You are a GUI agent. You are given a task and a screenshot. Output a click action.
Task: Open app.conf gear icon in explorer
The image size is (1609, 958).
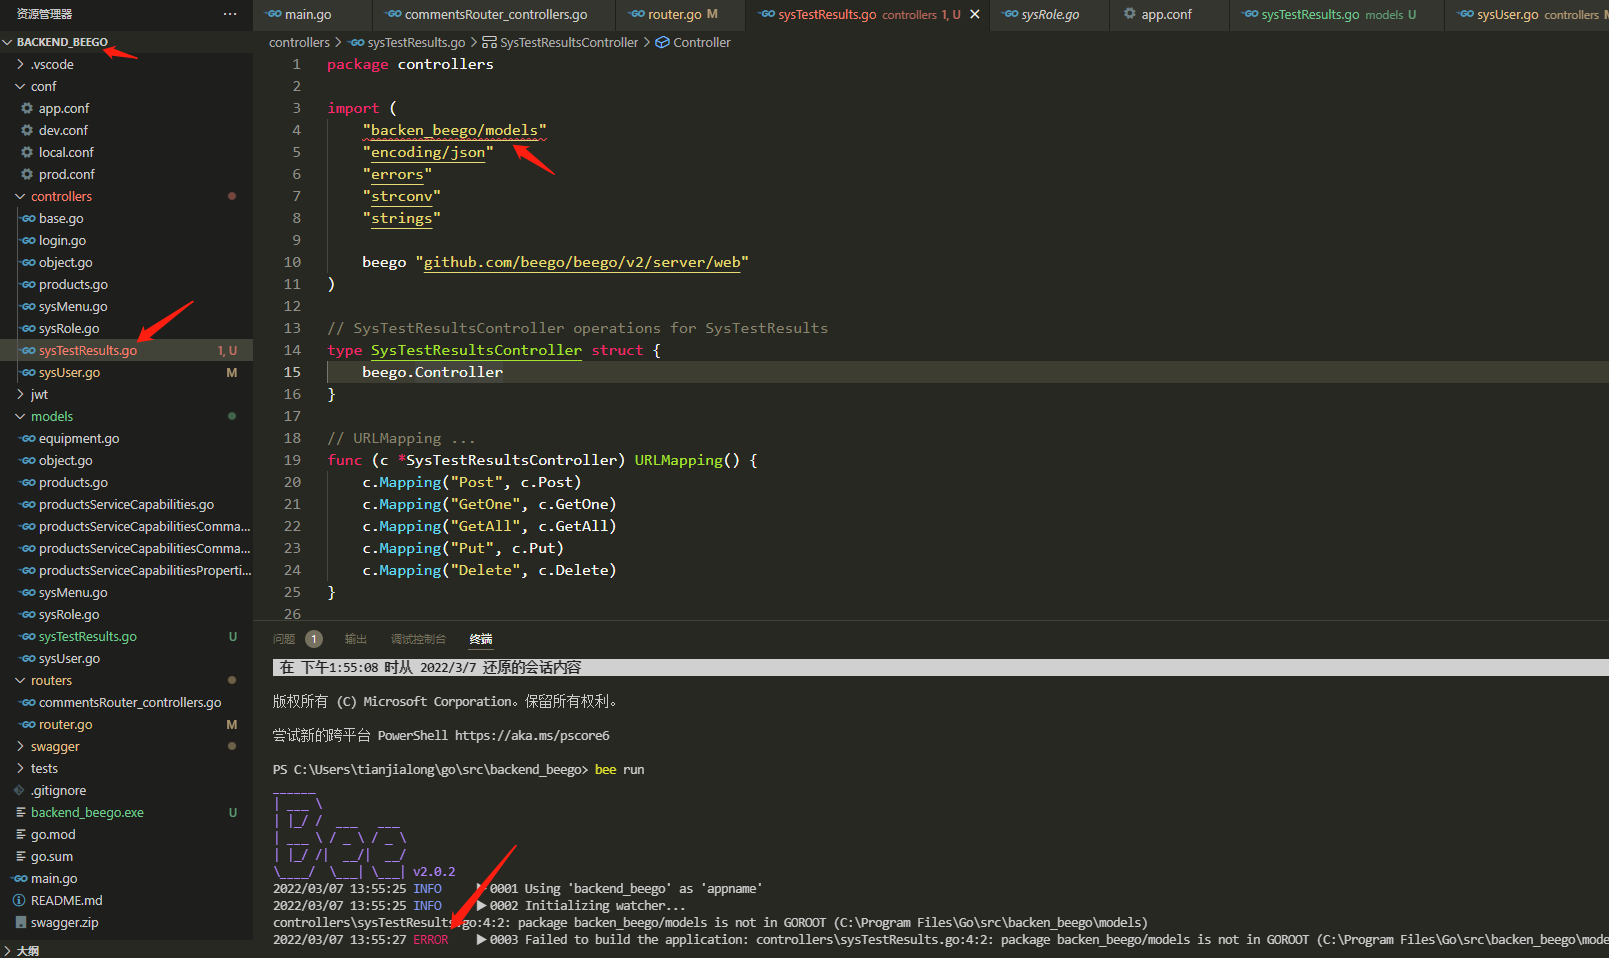coord(27,108)
